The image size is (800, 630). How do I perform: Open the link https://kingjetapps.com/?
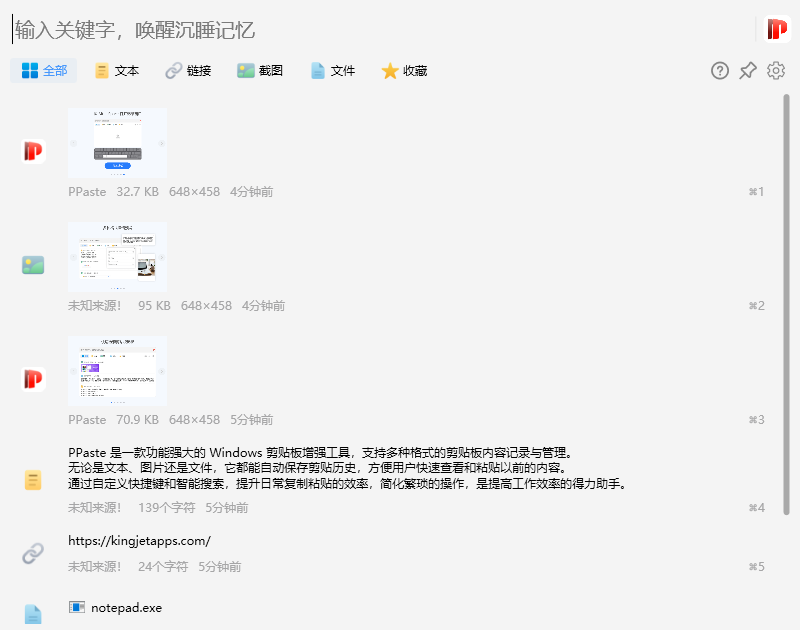(138, 540)
